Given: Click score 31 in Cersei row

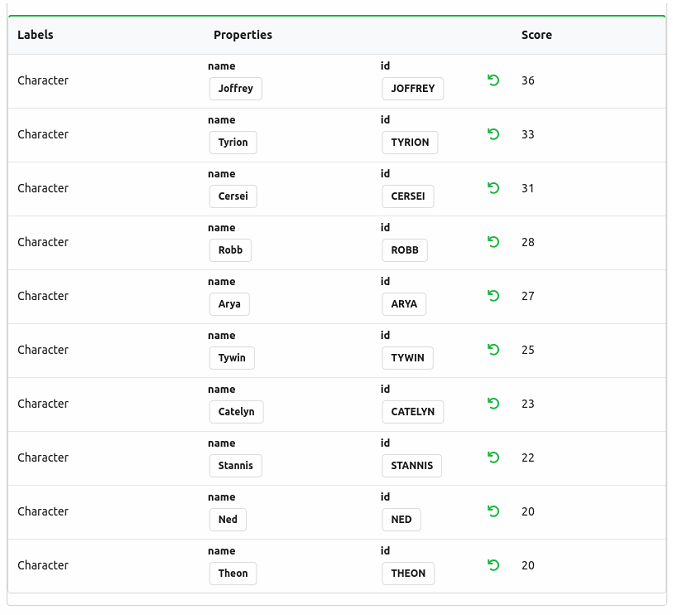Looking at the screenshot, I should (528, 188).
